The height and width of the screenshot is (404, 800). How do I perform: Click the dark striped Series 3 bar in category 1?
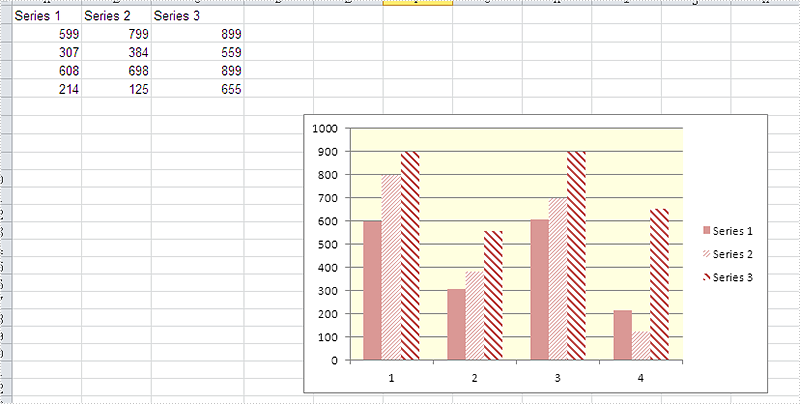tap(410, 256)
